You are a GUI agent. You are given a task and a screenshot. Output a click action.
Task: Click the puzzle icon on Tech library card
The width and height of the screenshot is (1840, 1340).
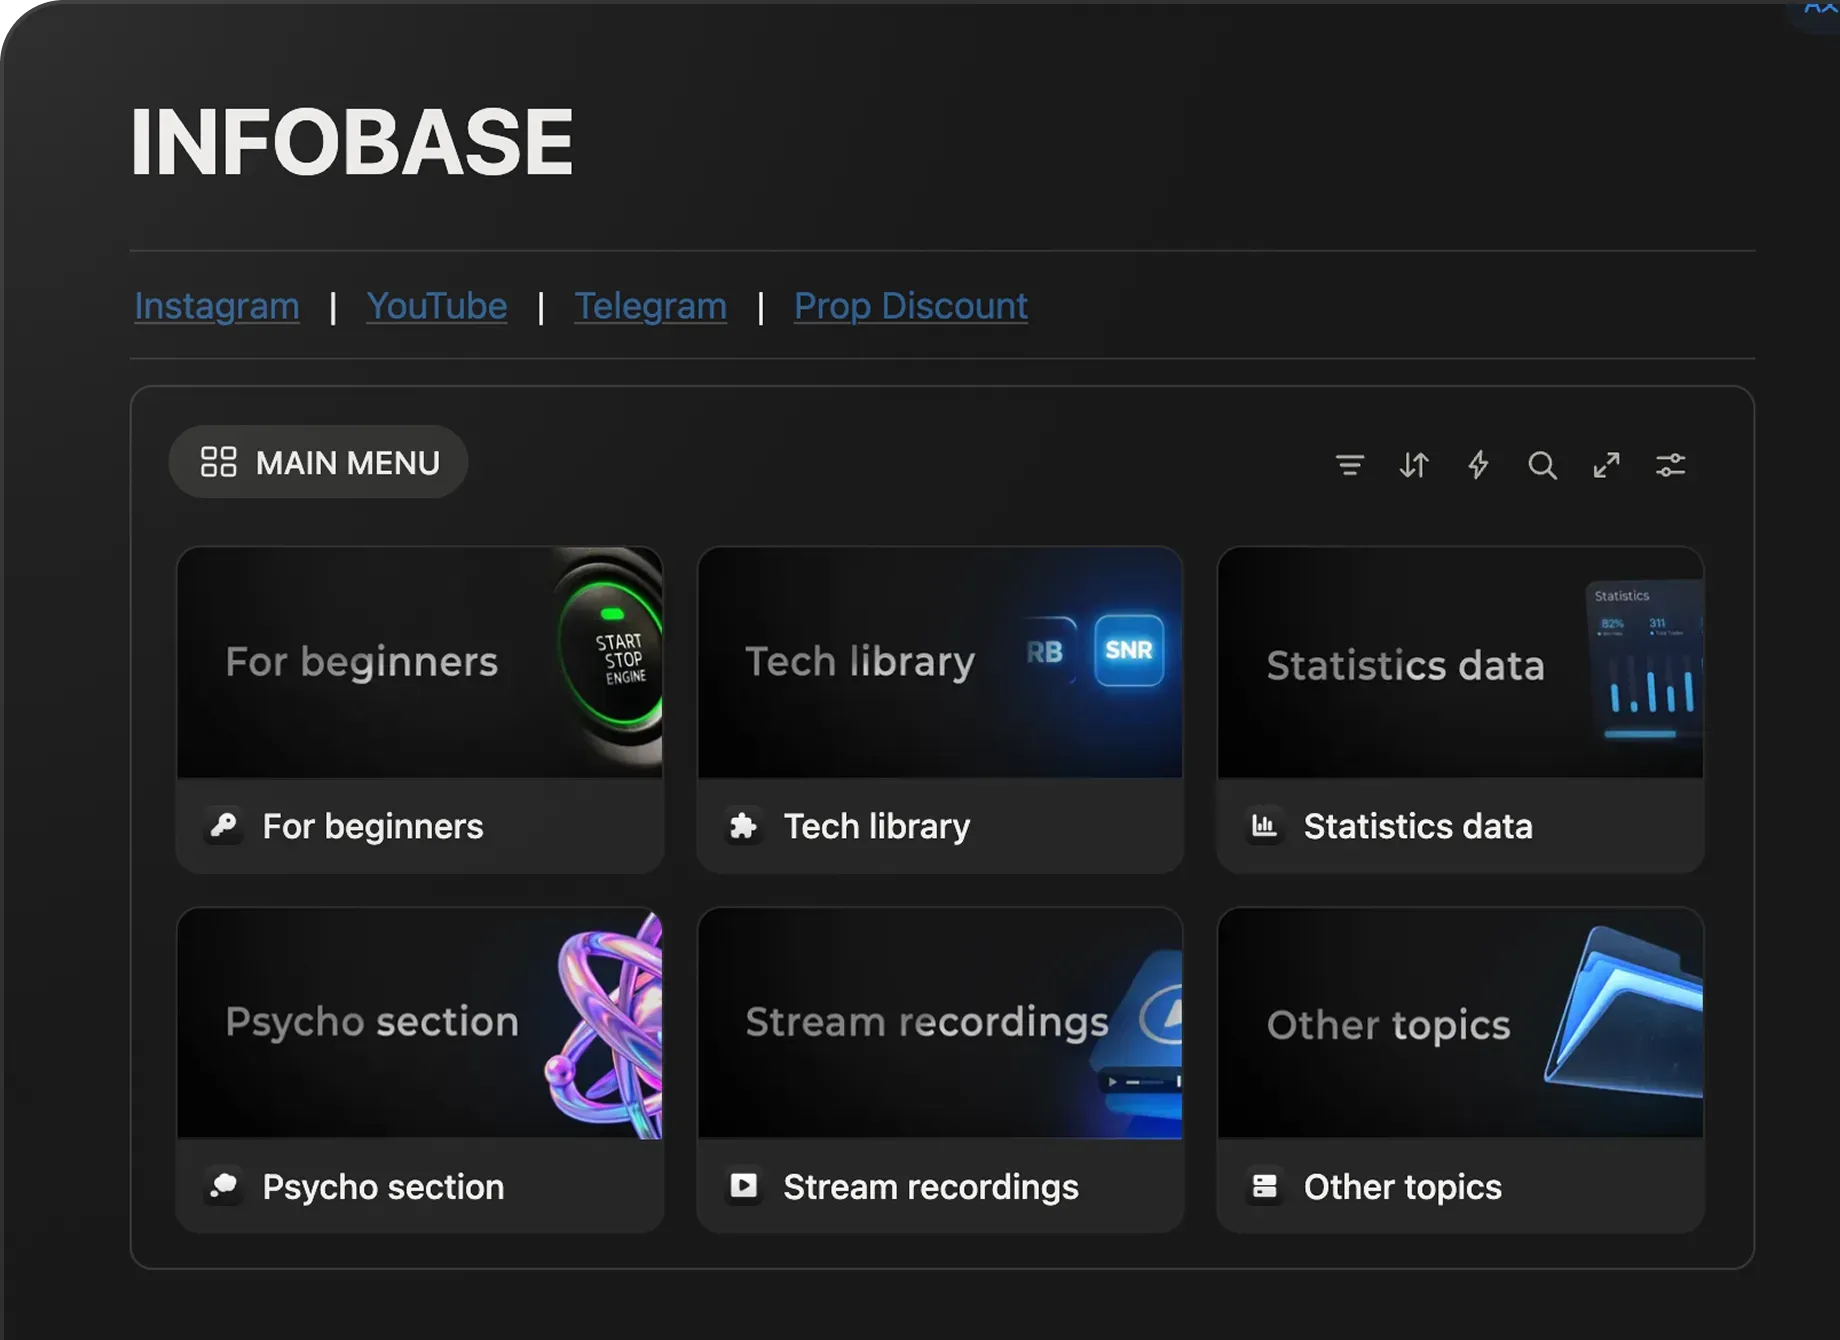click(744, 826)
